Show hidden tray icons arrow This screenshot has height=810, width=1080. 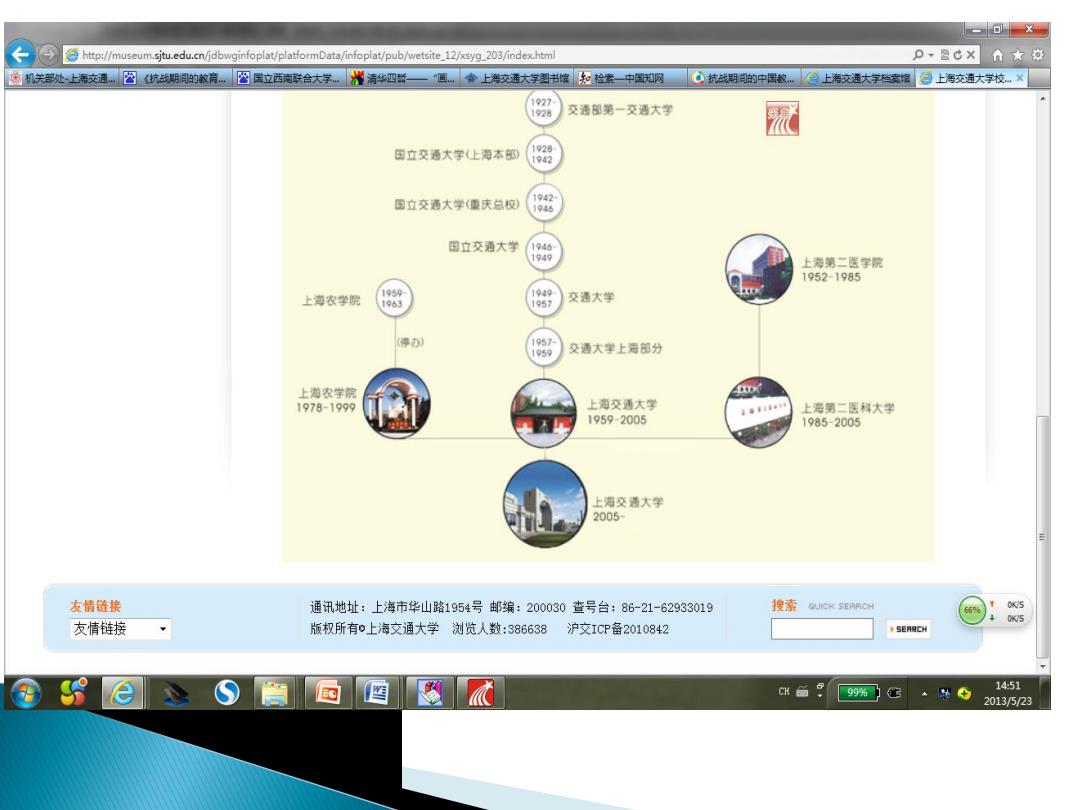pyautogui.click(x=924, y=694)
